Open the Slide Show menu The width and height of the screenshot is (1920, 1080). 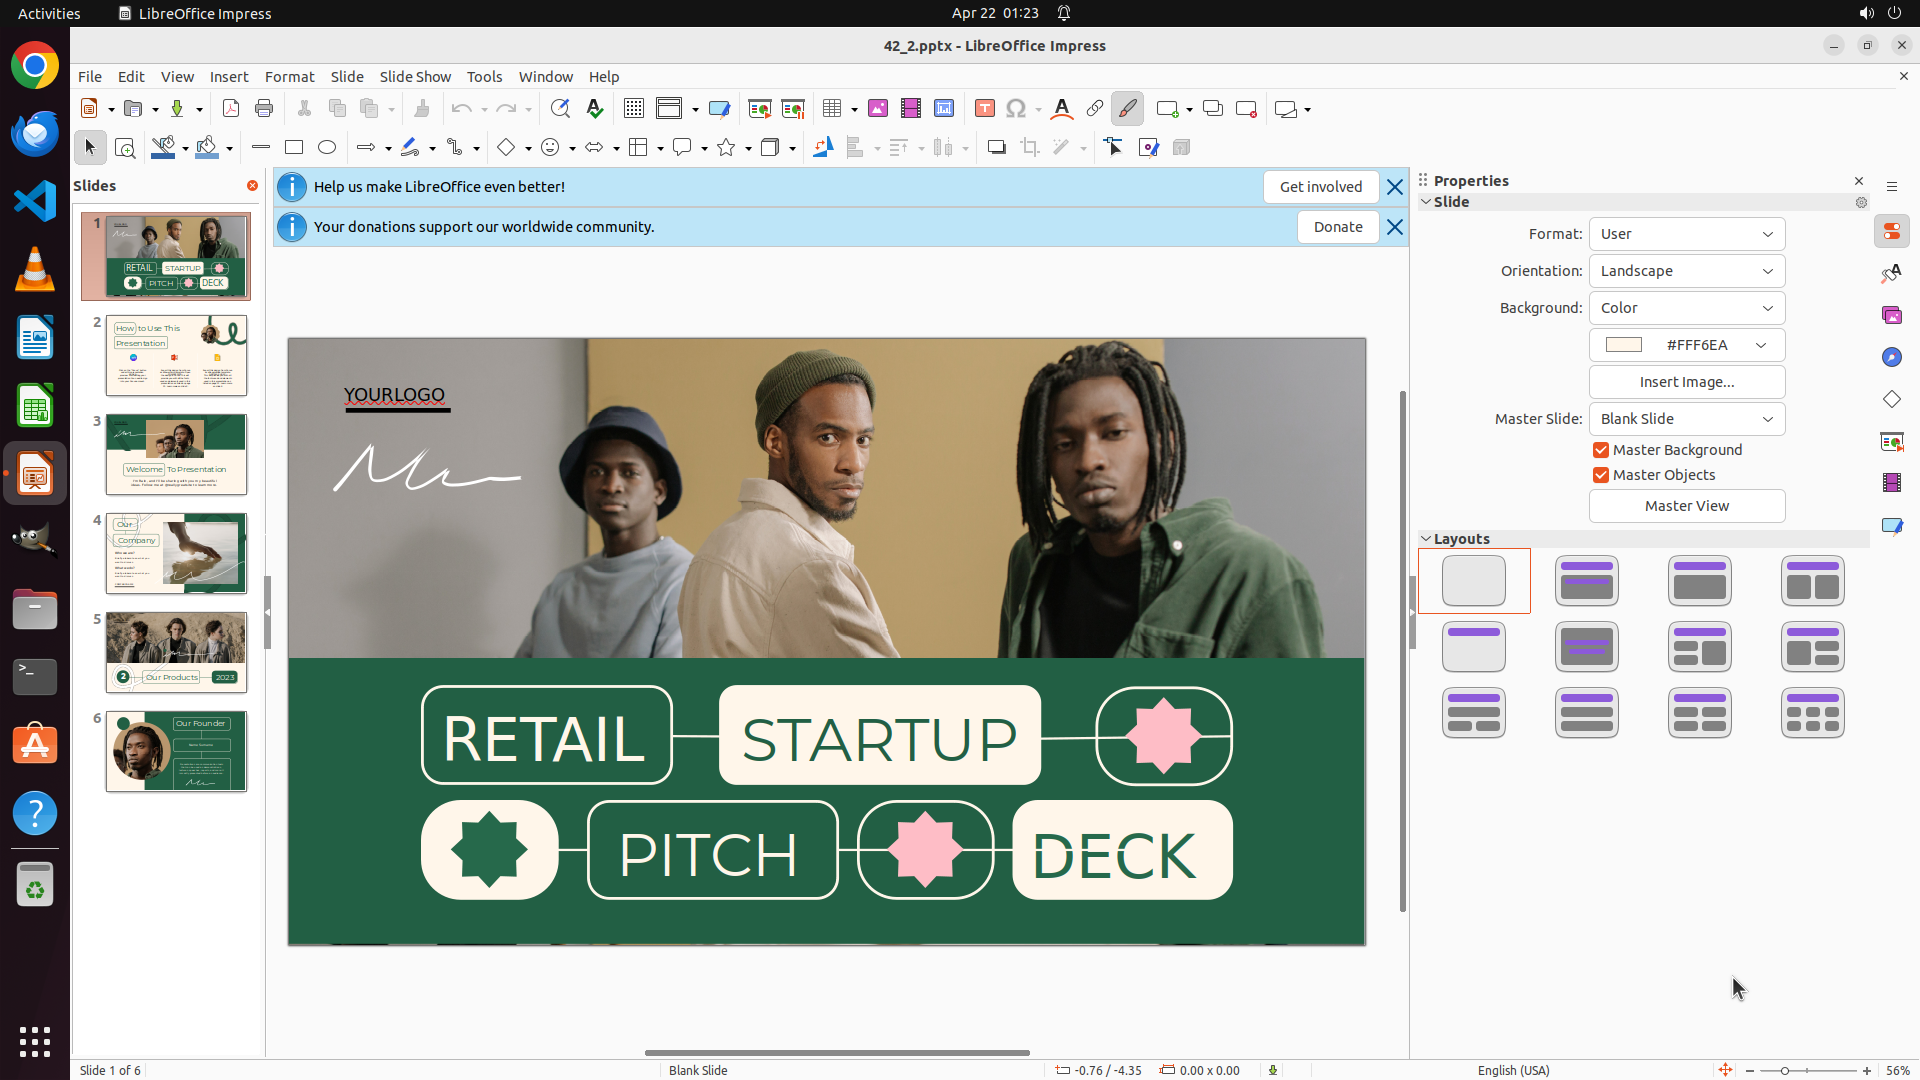coord(415,77)
